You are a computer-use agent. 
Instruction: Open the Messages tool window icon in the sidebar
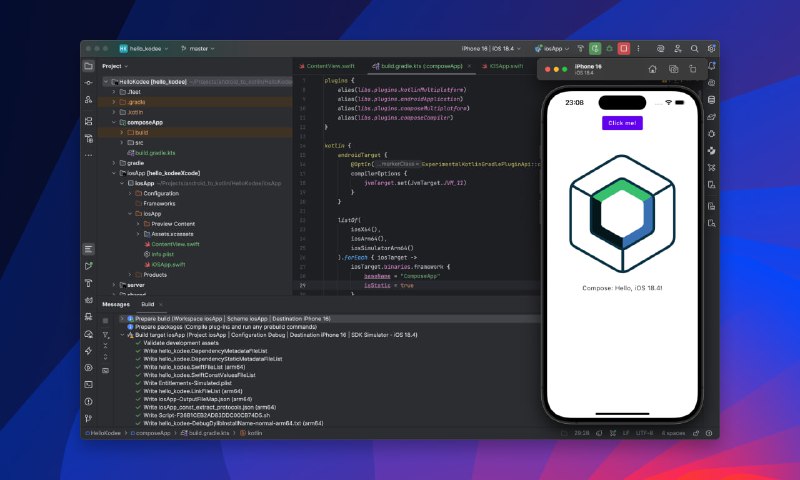(x=88, y=249)
